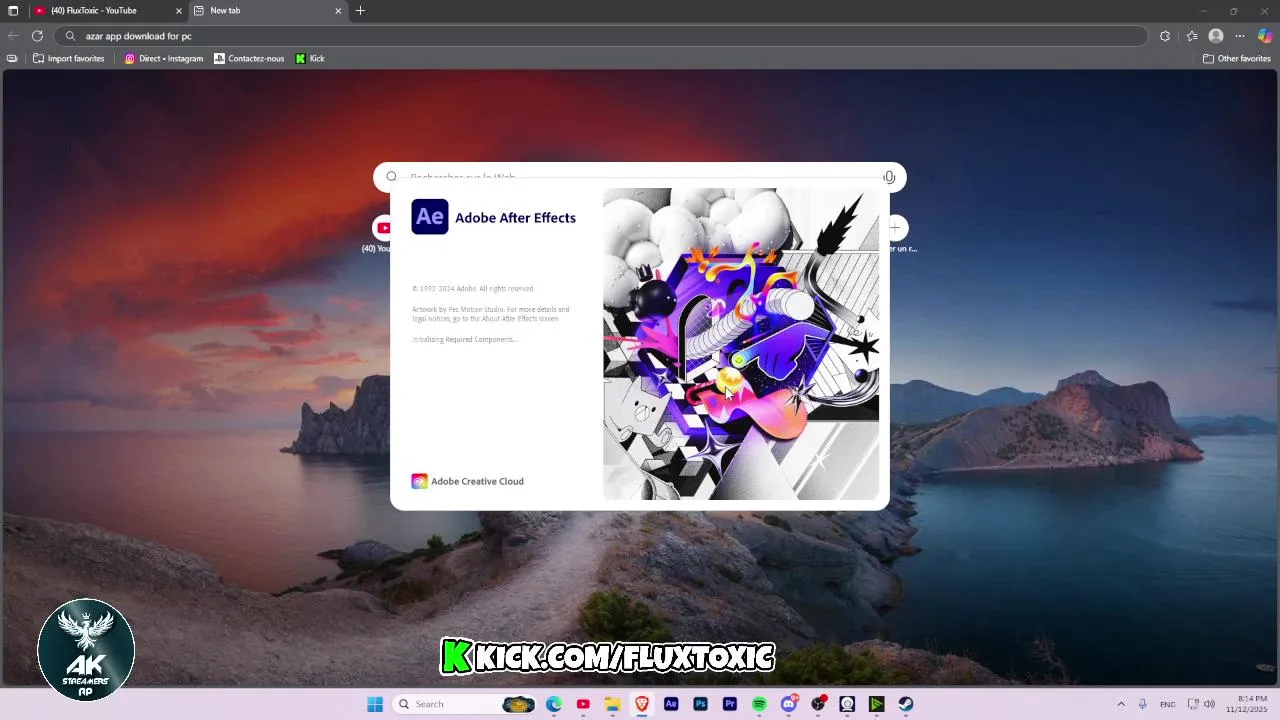Open Microsoft Edge from the taskbar
Screen dimensions: 1280x720
[554, 704]
